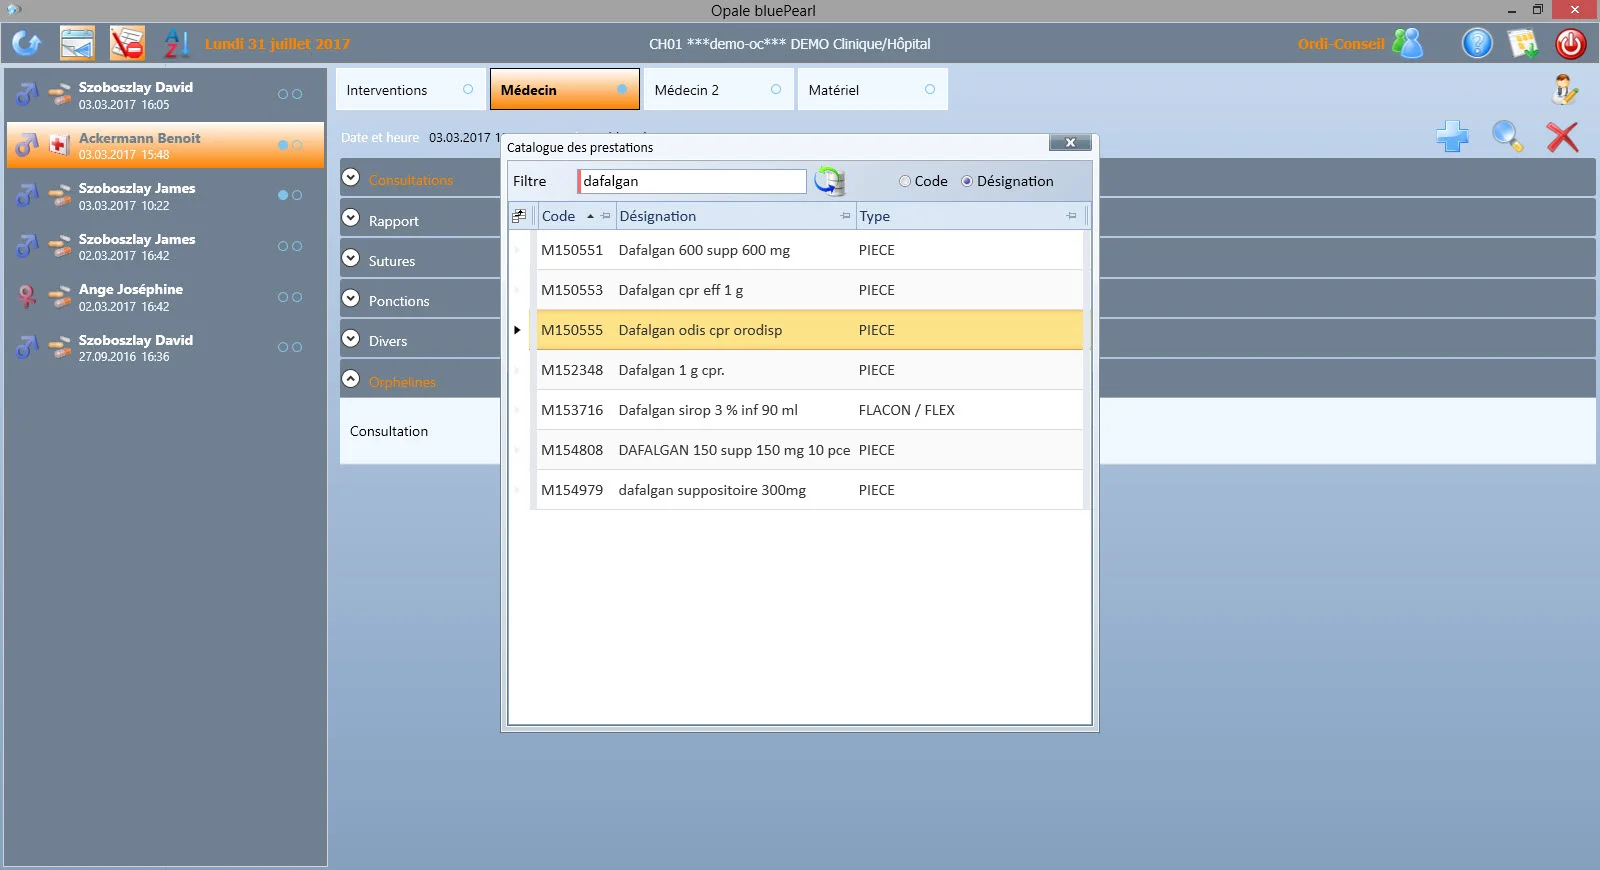
Task: Select row Dafalgan 600 supp 600 mg
Action: click(x=809, y=250)
